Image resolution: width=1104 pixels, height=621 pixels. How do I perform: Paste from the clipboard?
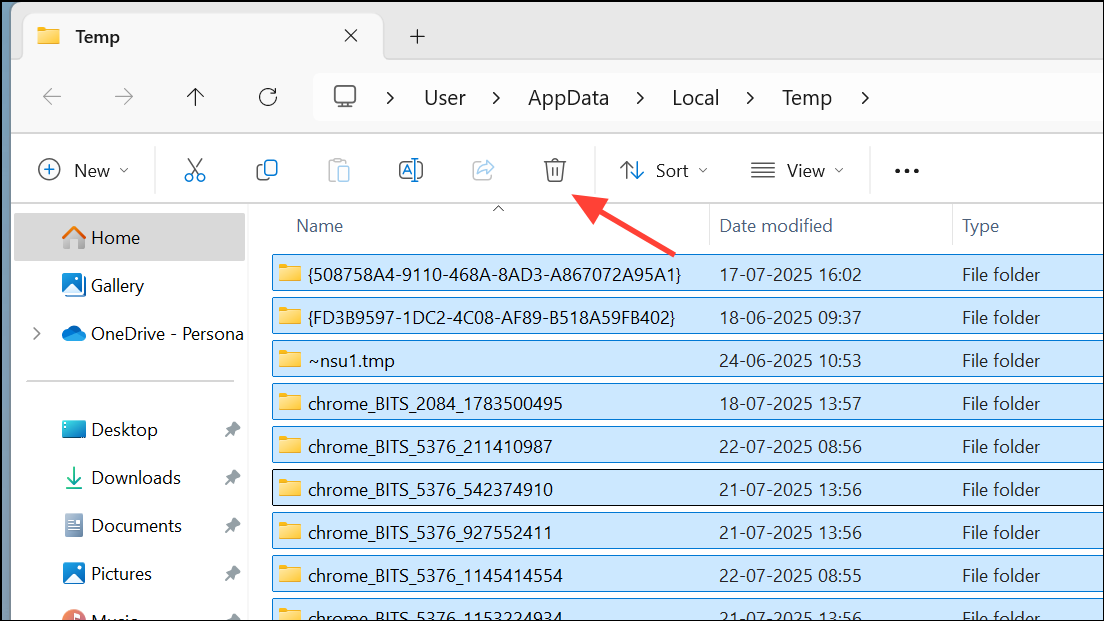[339, 170]
